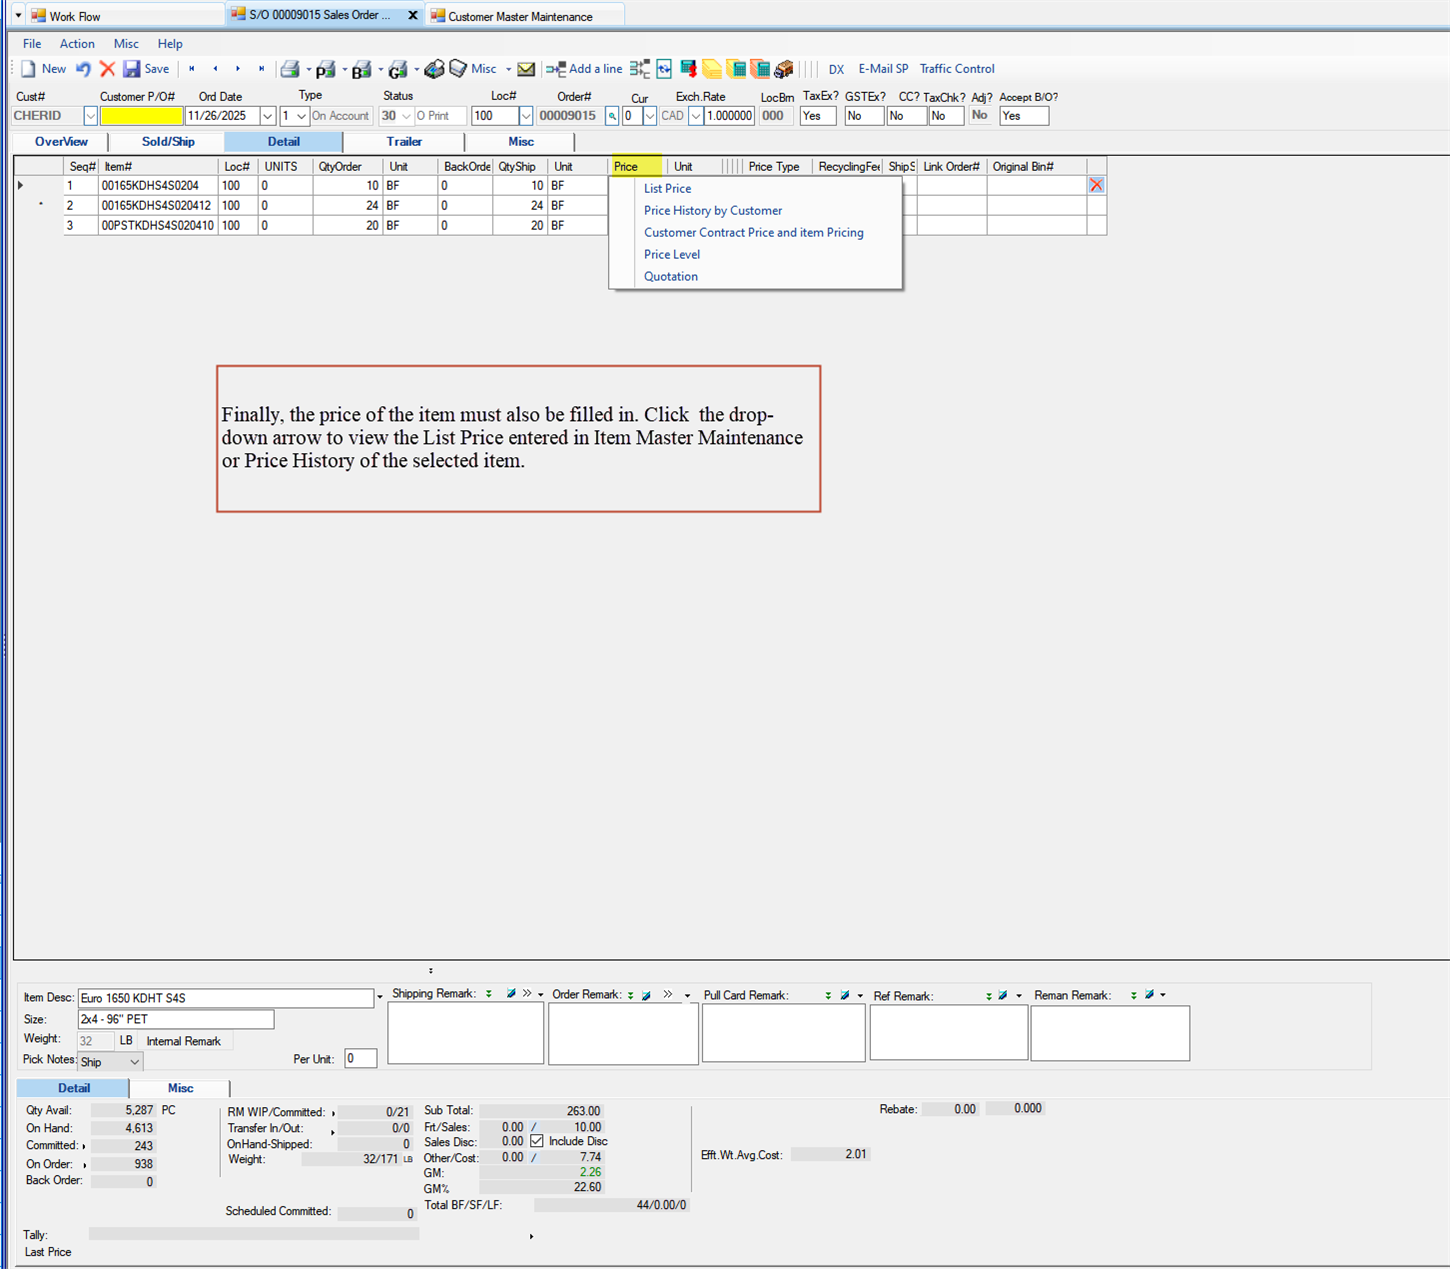Toggle the Include Disc checkbox
The height and width of the screenshot is (1269, 1450).
coord(537,1141)
